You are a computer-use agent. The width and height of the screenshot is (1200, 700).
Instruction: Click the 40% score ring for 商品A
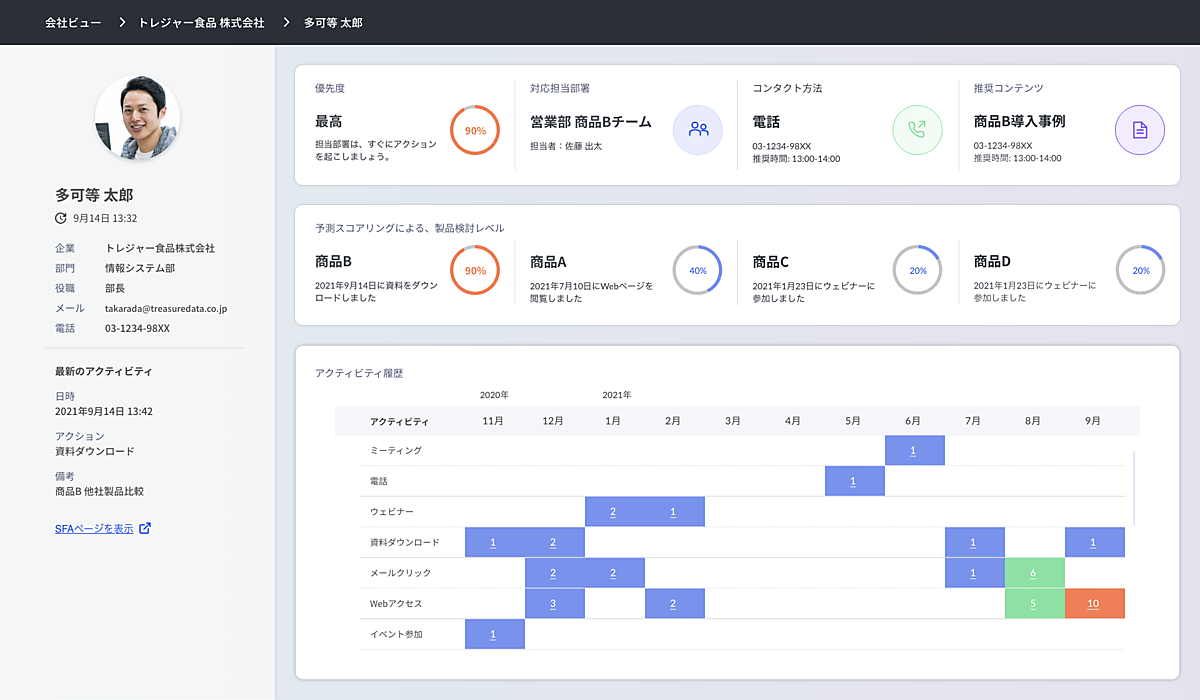pos(697,270)
